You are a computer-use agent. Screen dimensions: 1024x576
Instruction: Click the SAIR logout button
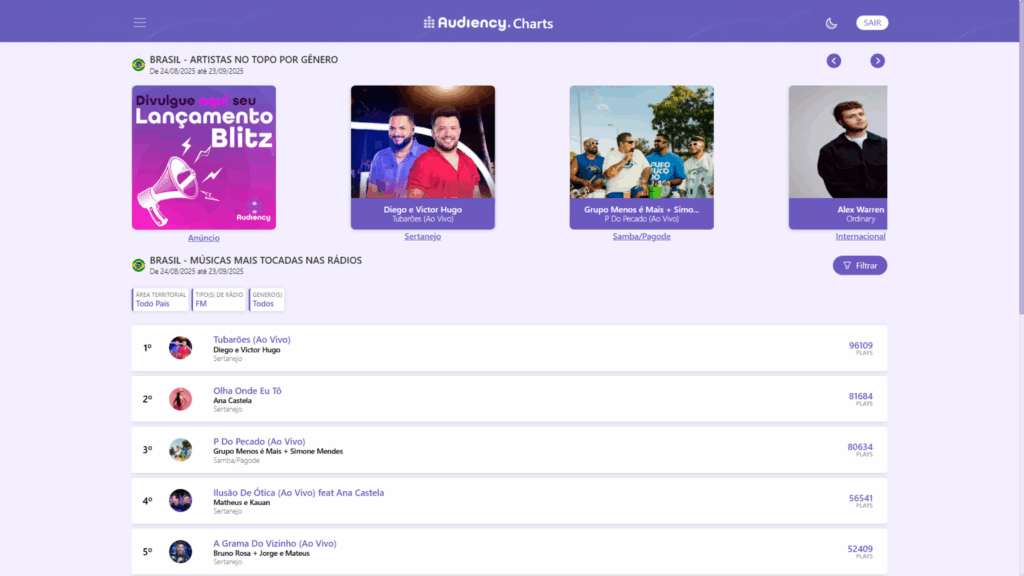point(871,23)
